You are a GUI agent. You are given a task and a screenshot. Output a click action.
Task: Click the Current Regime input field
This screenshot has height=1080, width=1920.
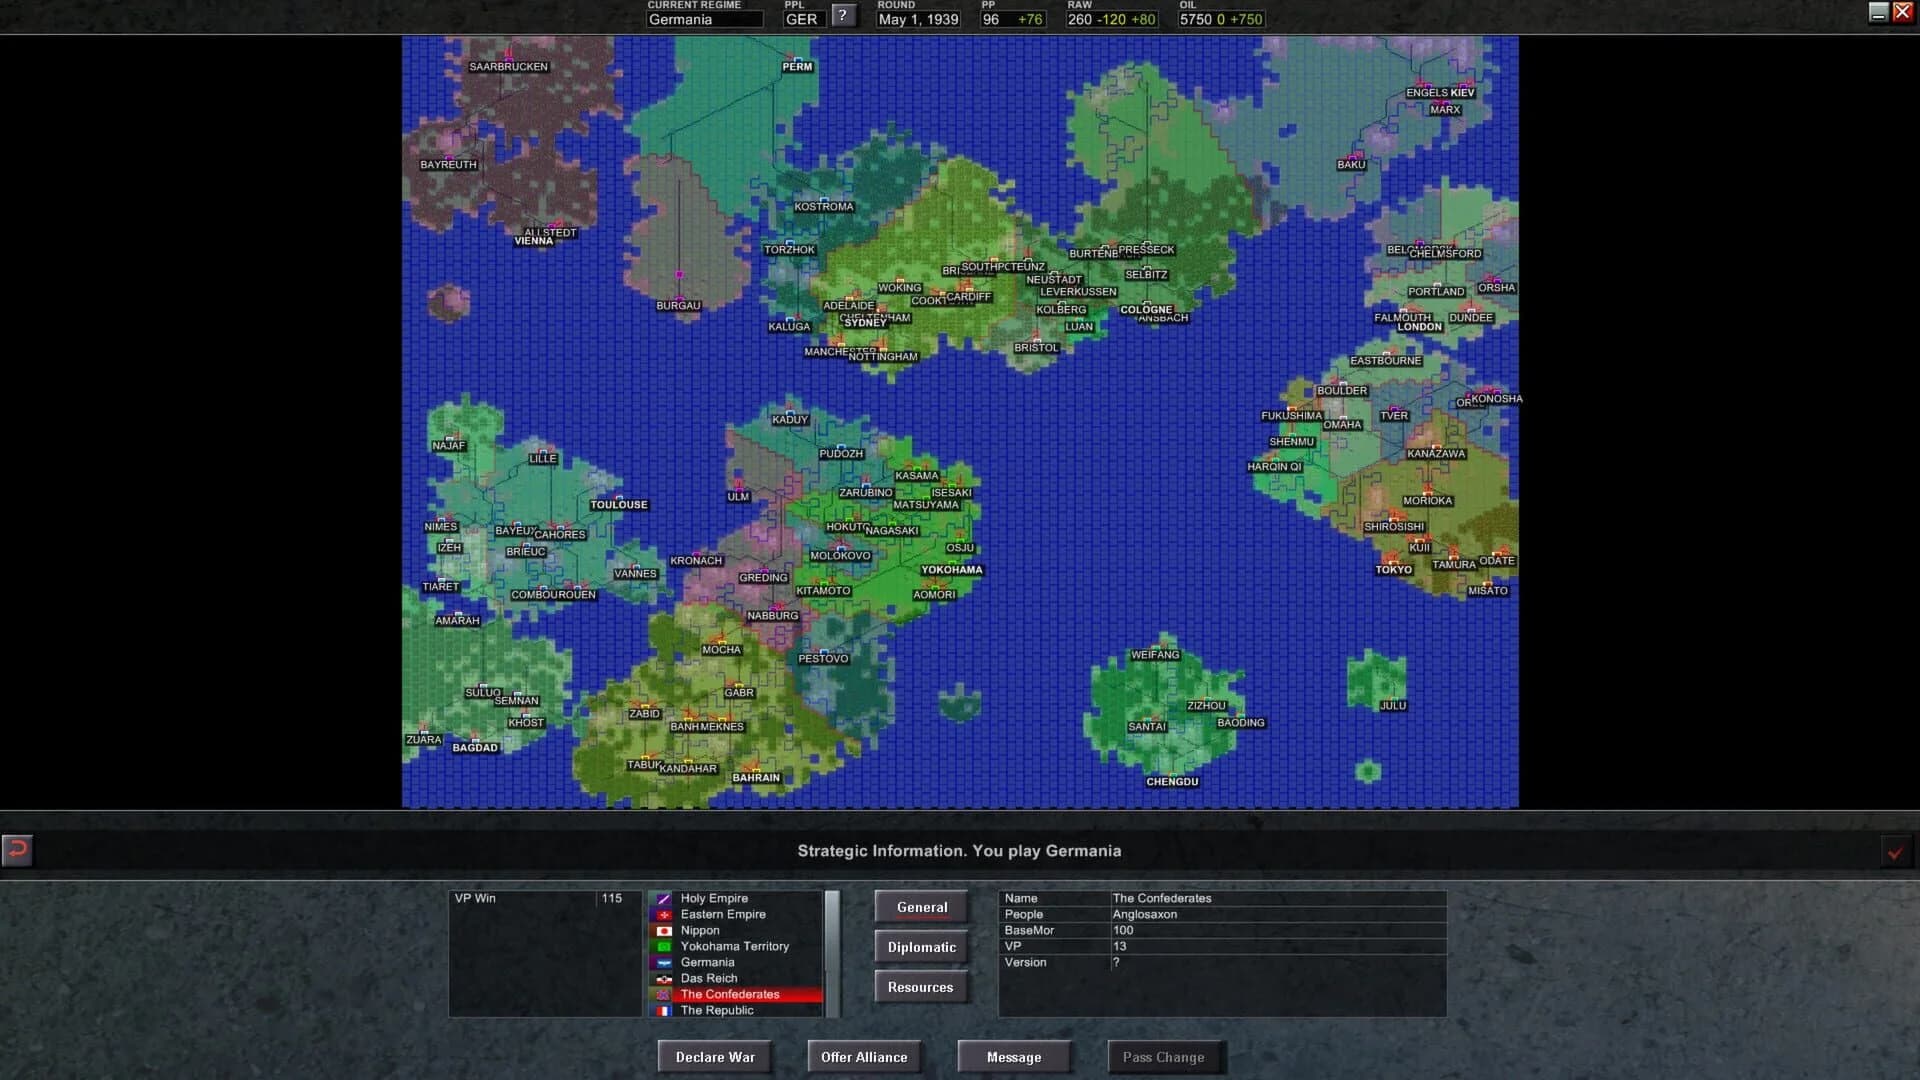point(705,19)
